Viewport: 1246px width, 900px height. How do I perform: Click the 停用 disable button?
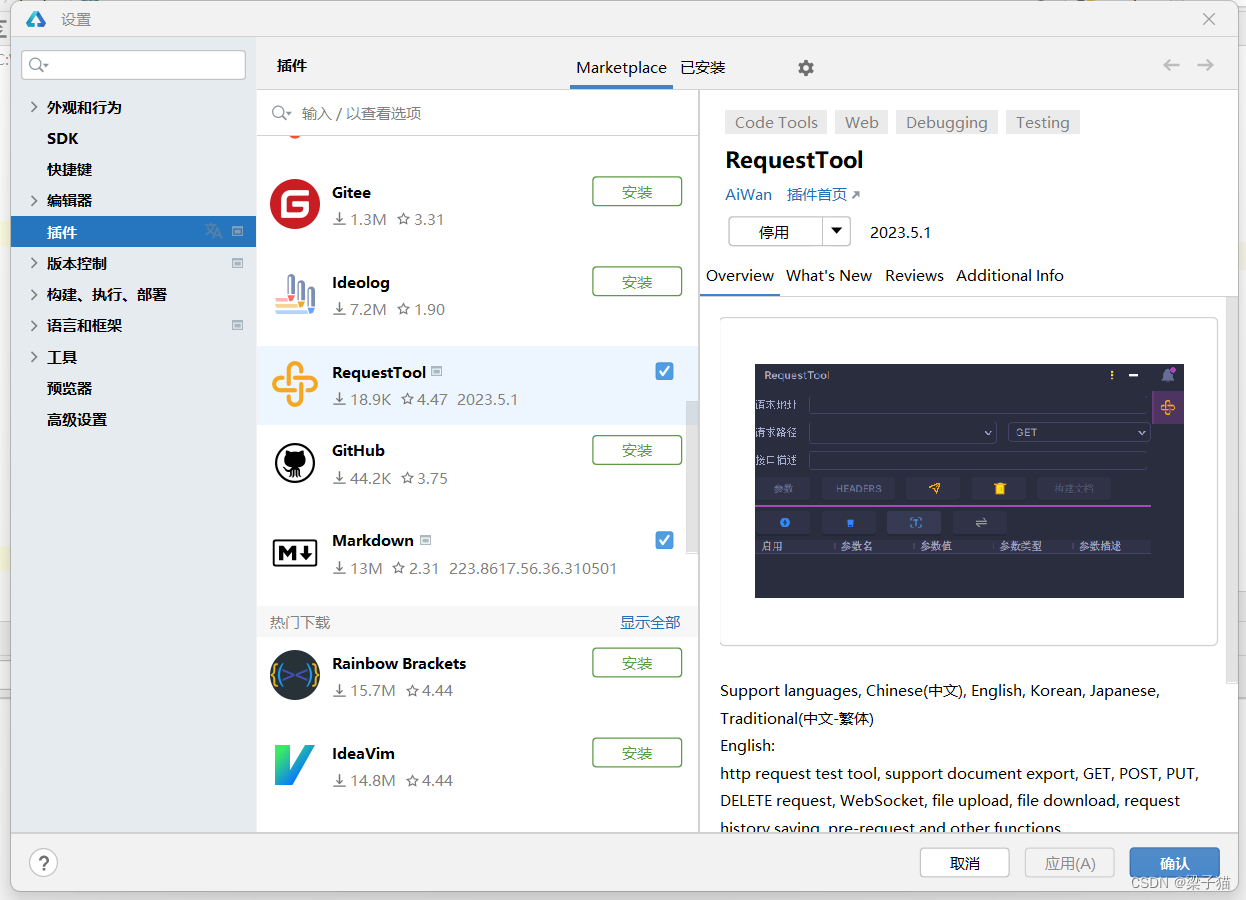775,231
